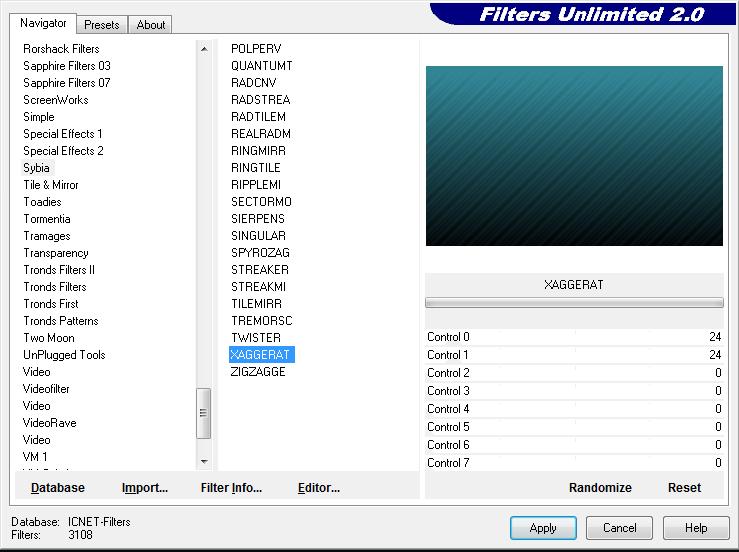Select Sapphire Filters 03 category
Image resolution: width=739 pixels, height=552 pixels.
[67, 66]
